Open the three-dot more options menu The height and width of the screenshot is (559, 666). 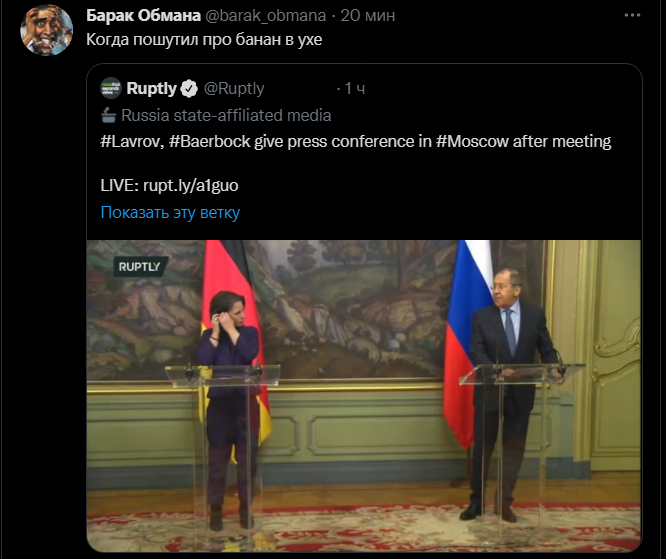tap(632, 15)
